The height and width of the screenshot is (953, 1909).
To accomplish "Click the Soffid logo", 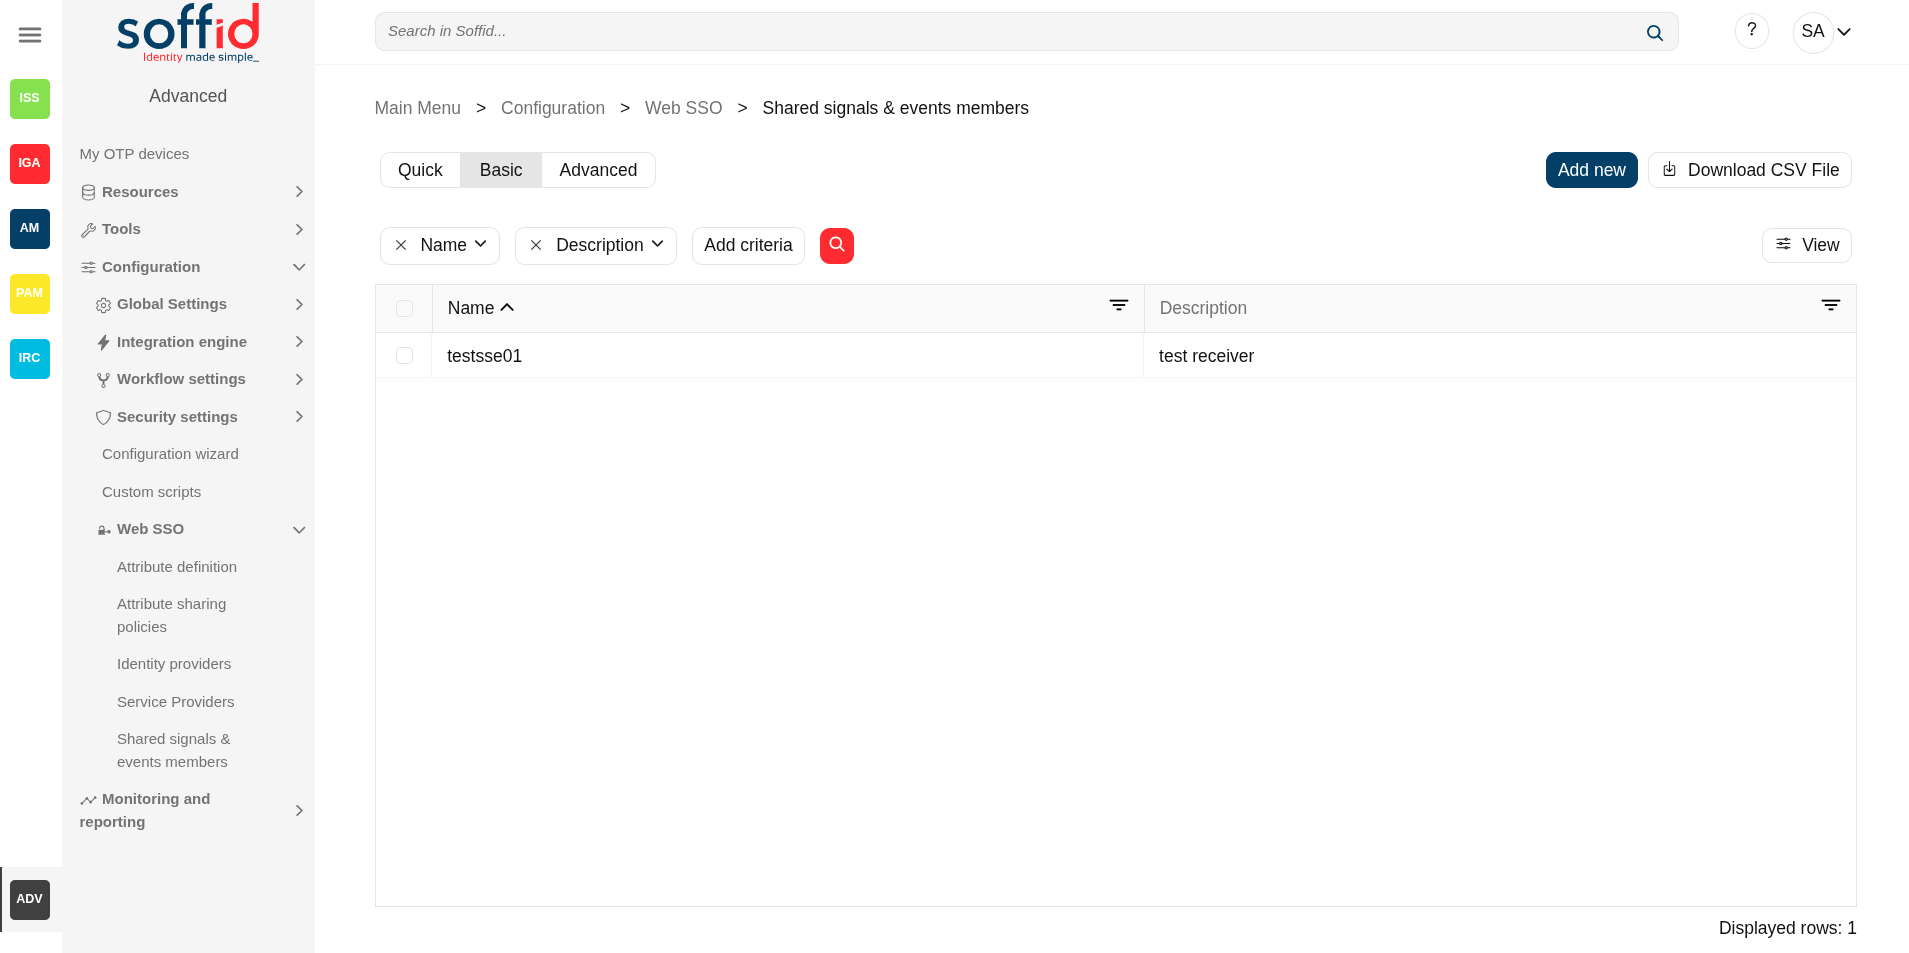I will coord(188,33).
